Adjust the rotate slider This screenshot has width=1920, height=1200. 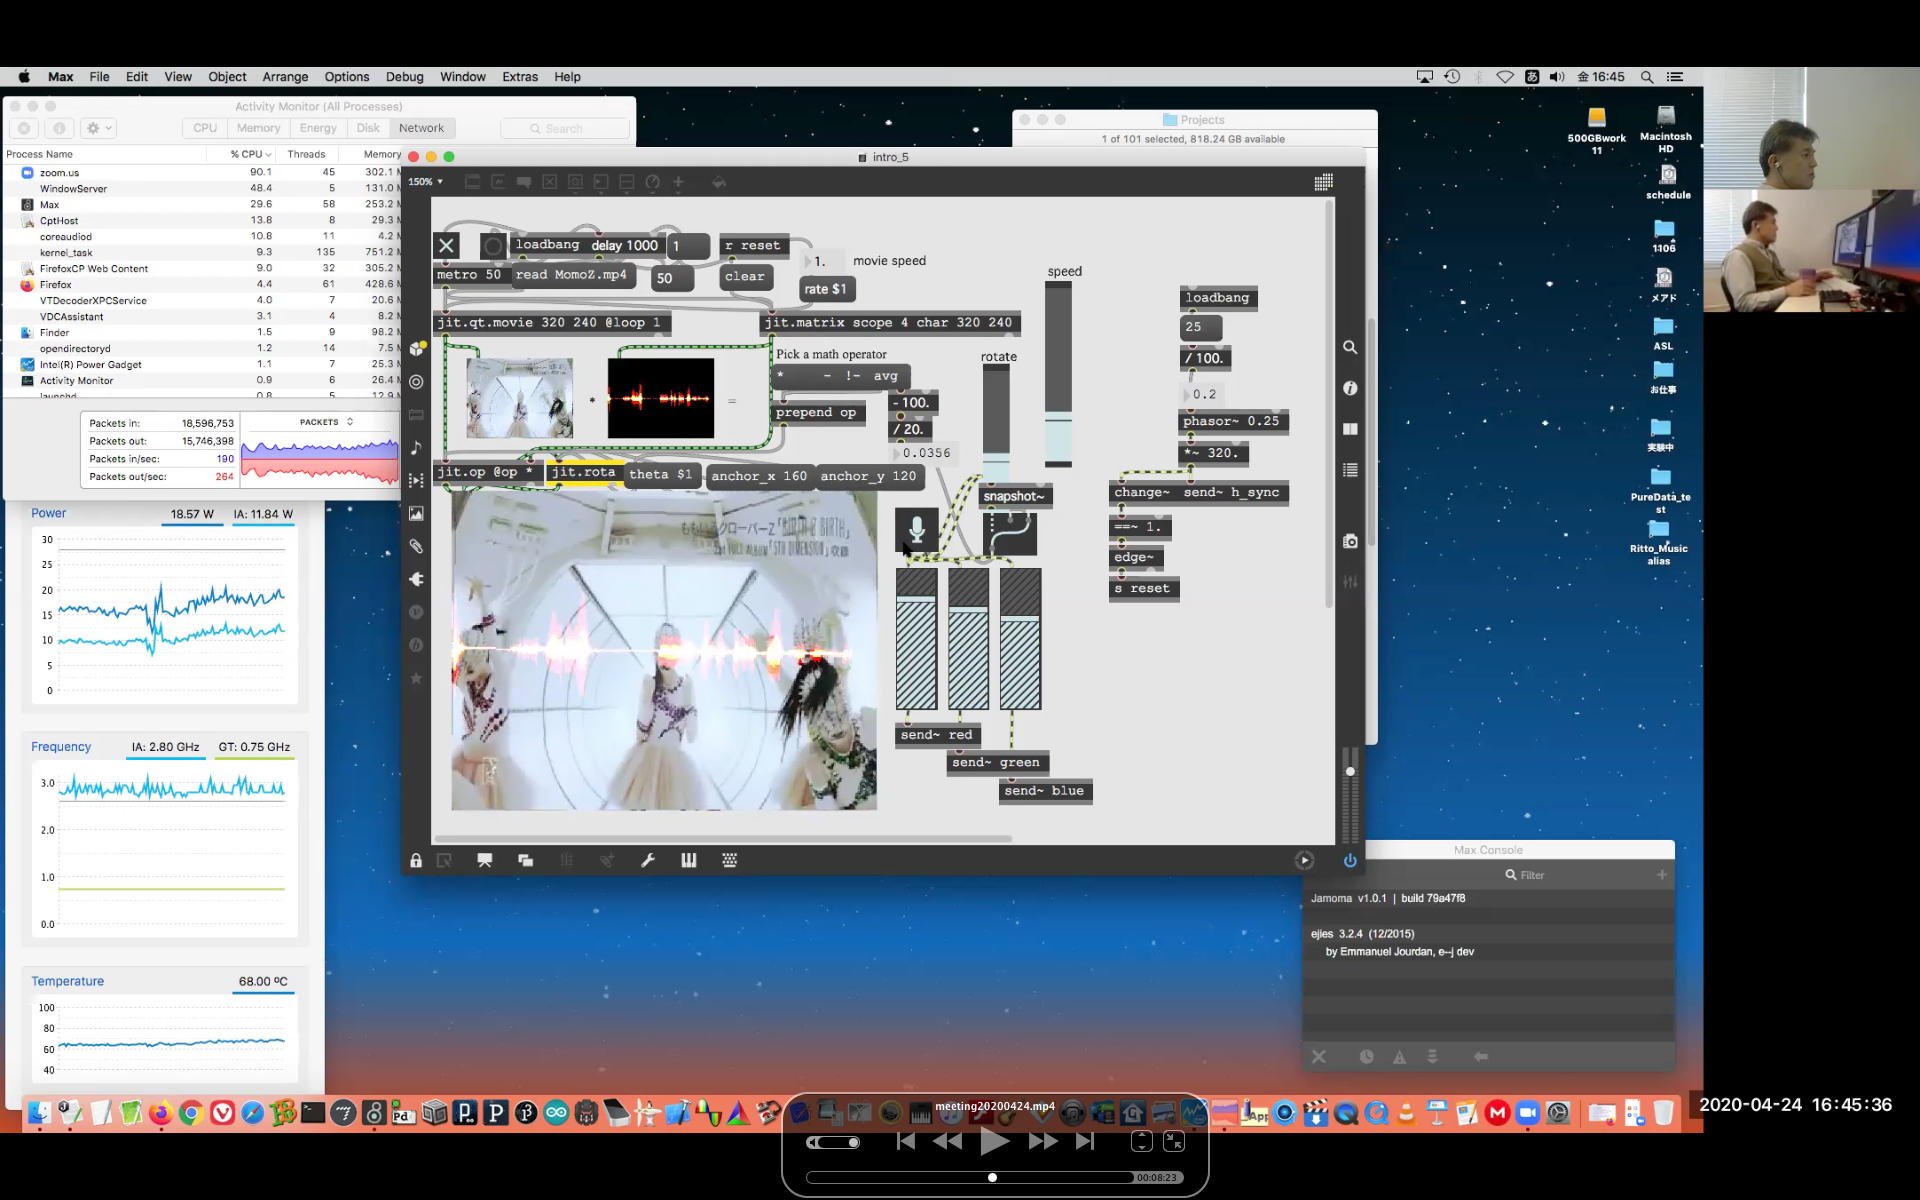pos(996,420)
